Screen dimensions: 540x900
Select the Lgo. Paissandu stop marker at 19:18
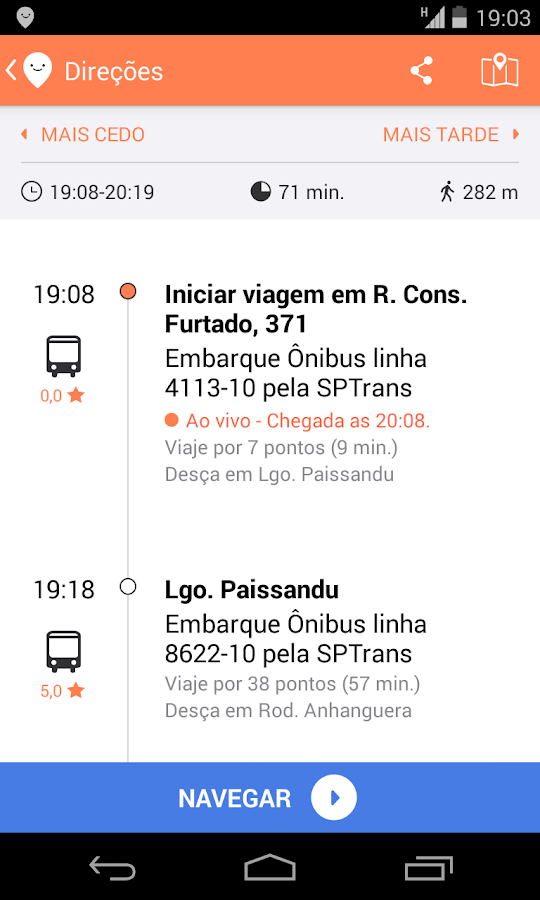point(128,587)
